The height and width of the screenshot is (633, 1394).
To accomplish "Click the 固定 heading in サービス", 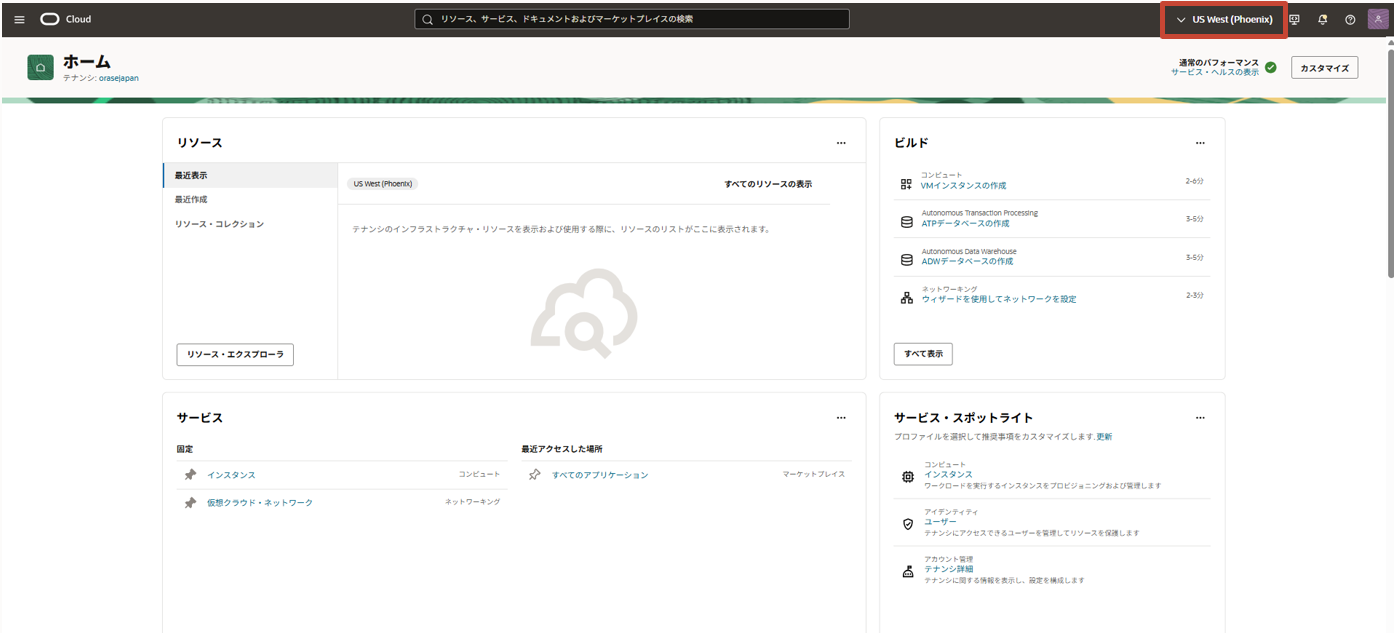I will coord(185,449).
